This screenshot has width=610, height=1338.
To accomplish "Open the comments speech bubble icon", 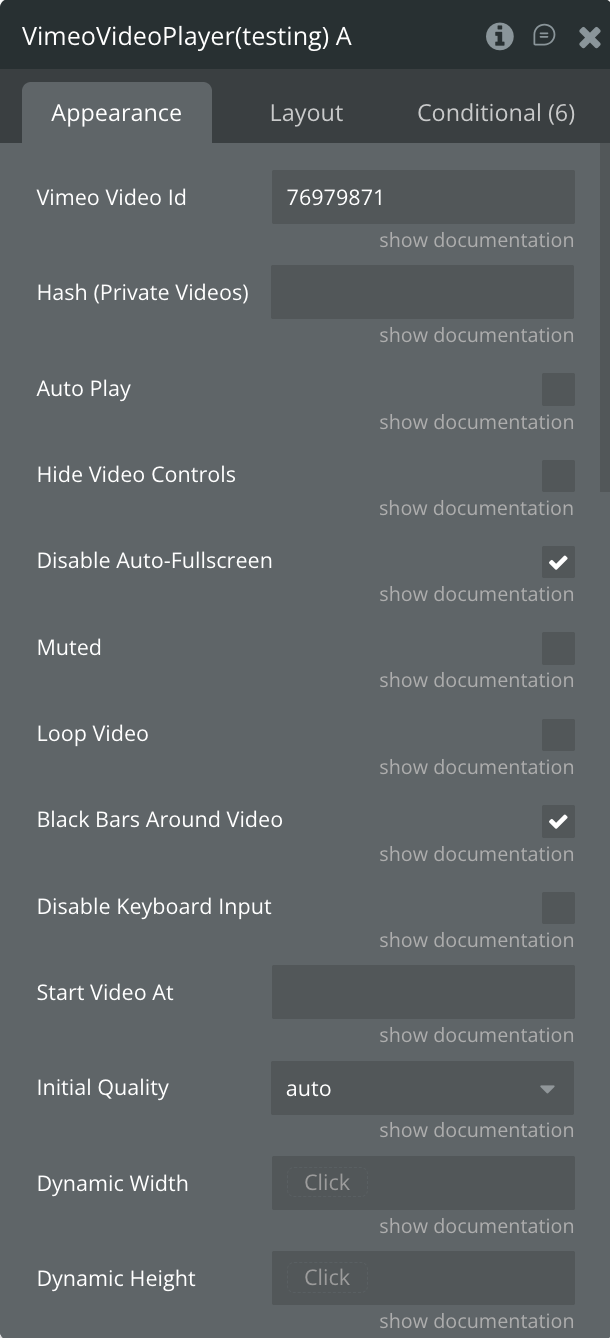I will [x=544, y=37].
